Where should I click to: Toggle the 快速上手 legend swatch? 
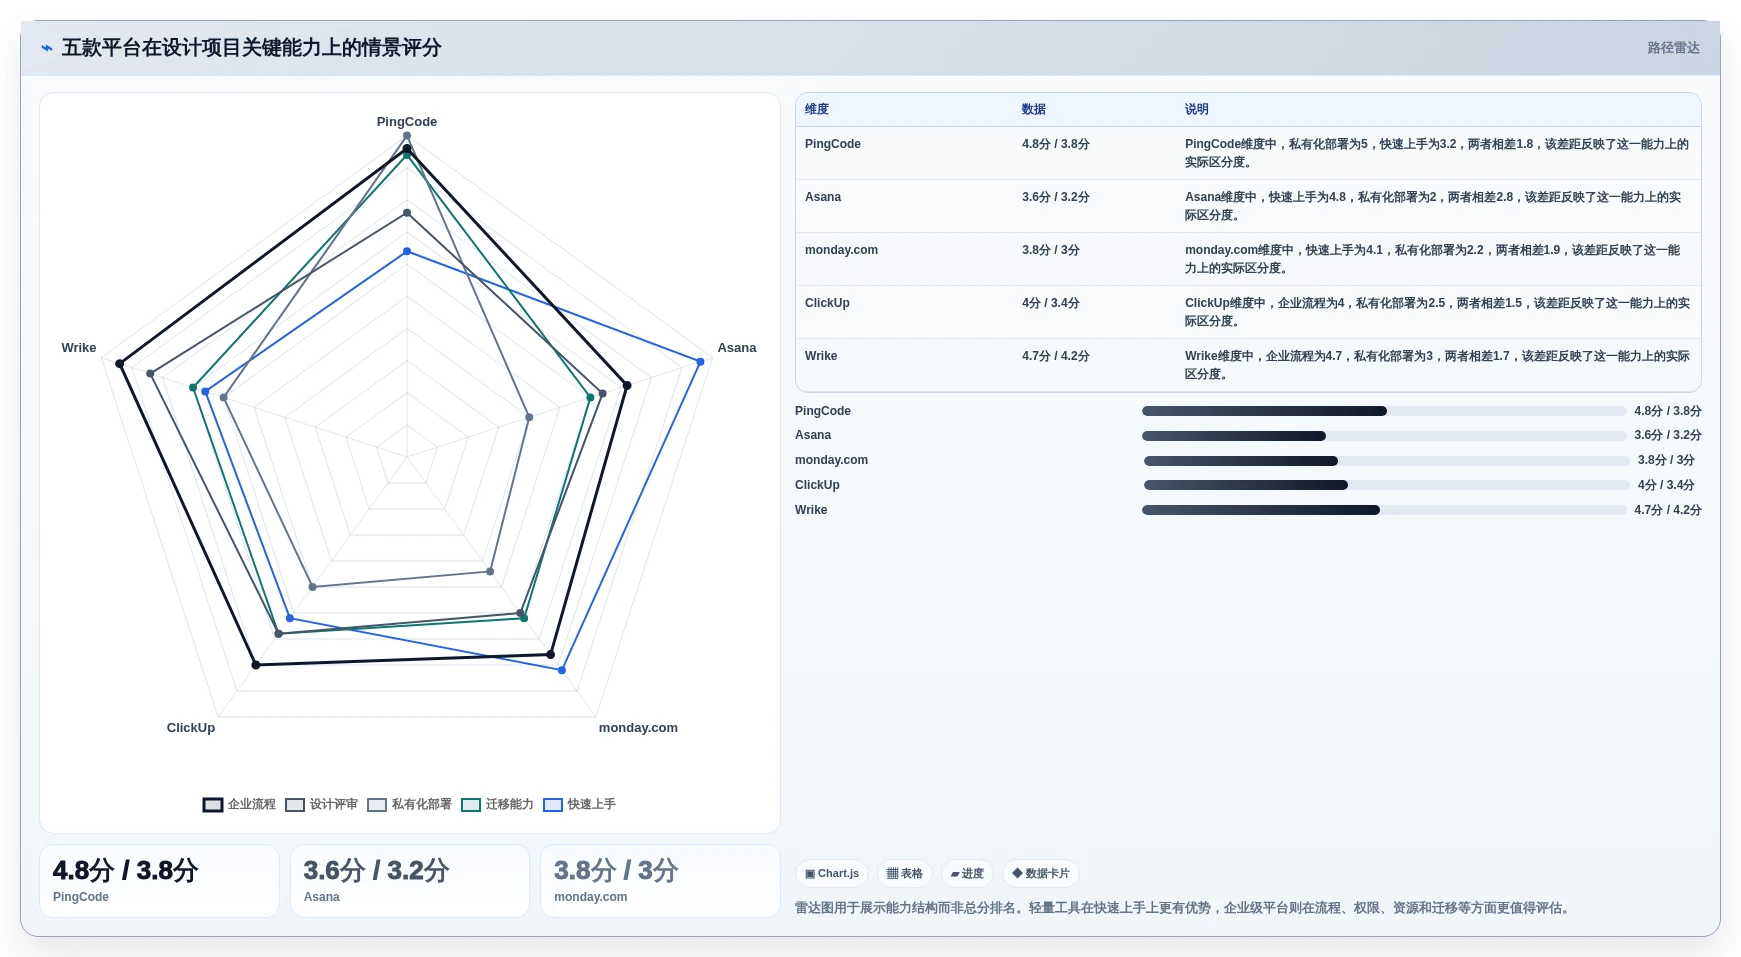point(553,805)
